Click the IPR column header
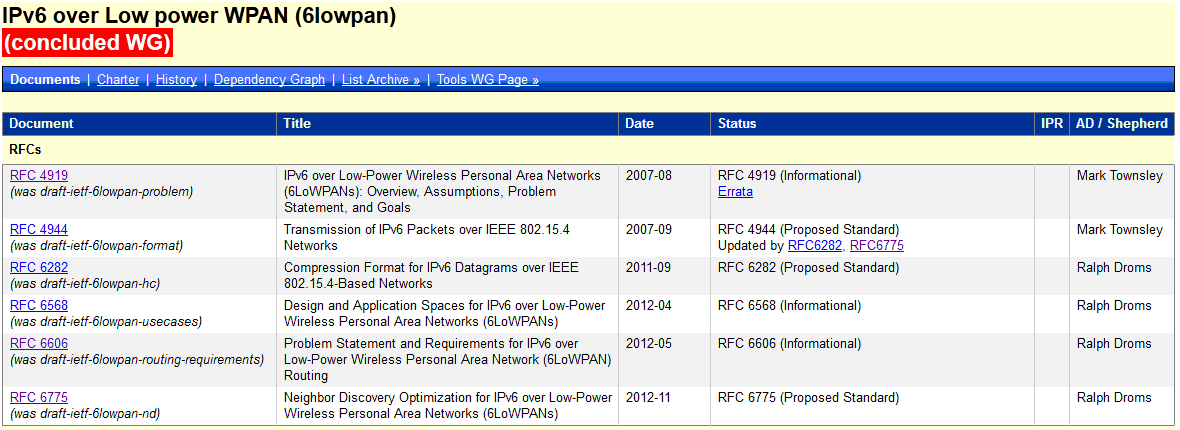The height and width of the screenshot is (430, 1180). pos(1051,124)
